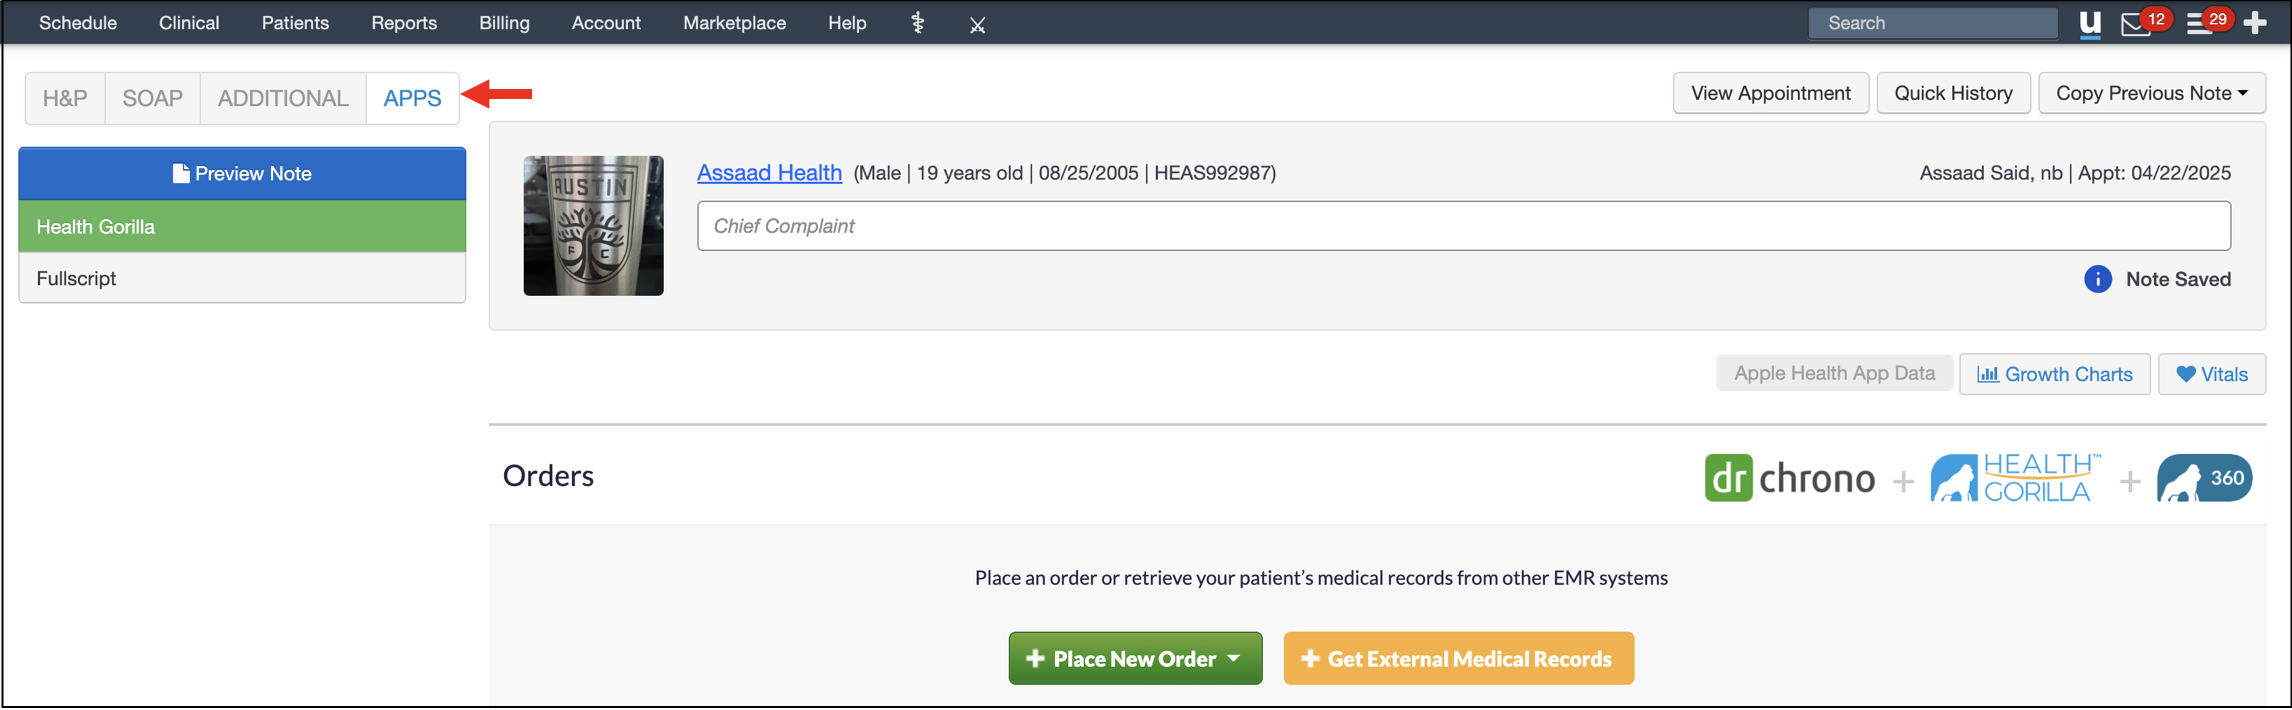Open the Billing menu
2292x710 pixels.
click(504, 23)
